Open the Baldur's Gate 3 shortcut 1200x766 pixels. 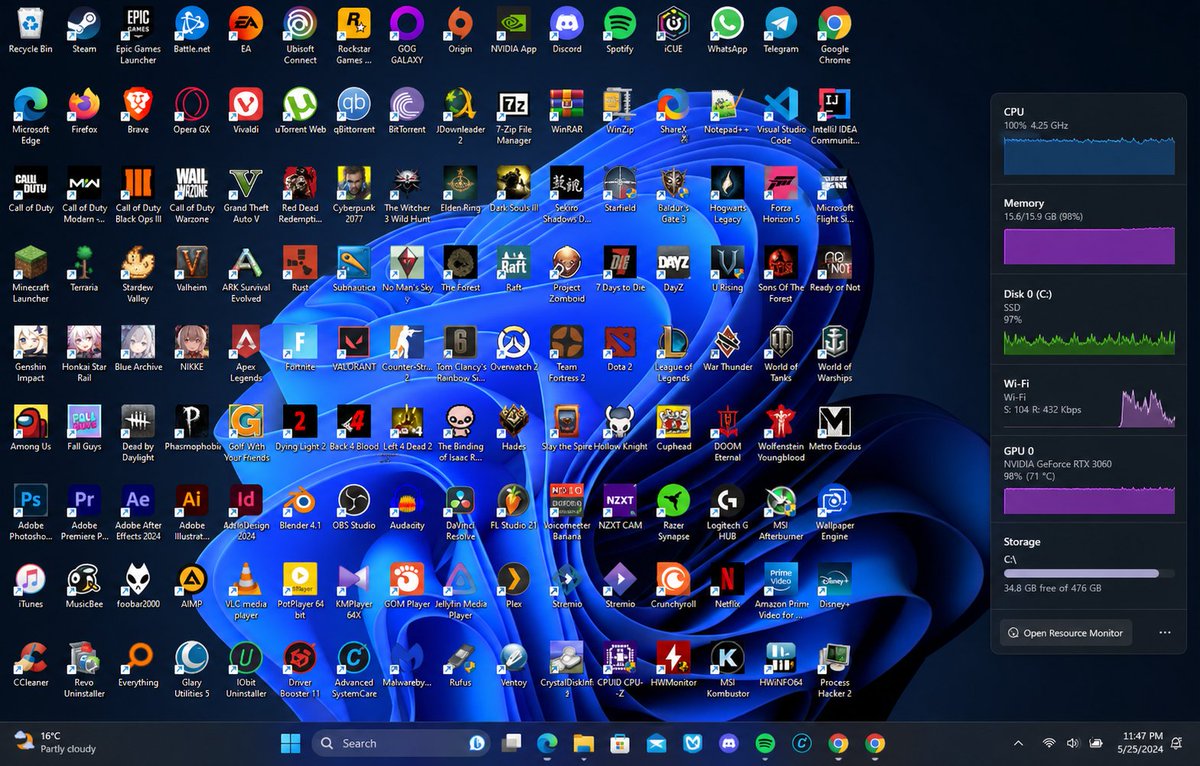(674, 195)
